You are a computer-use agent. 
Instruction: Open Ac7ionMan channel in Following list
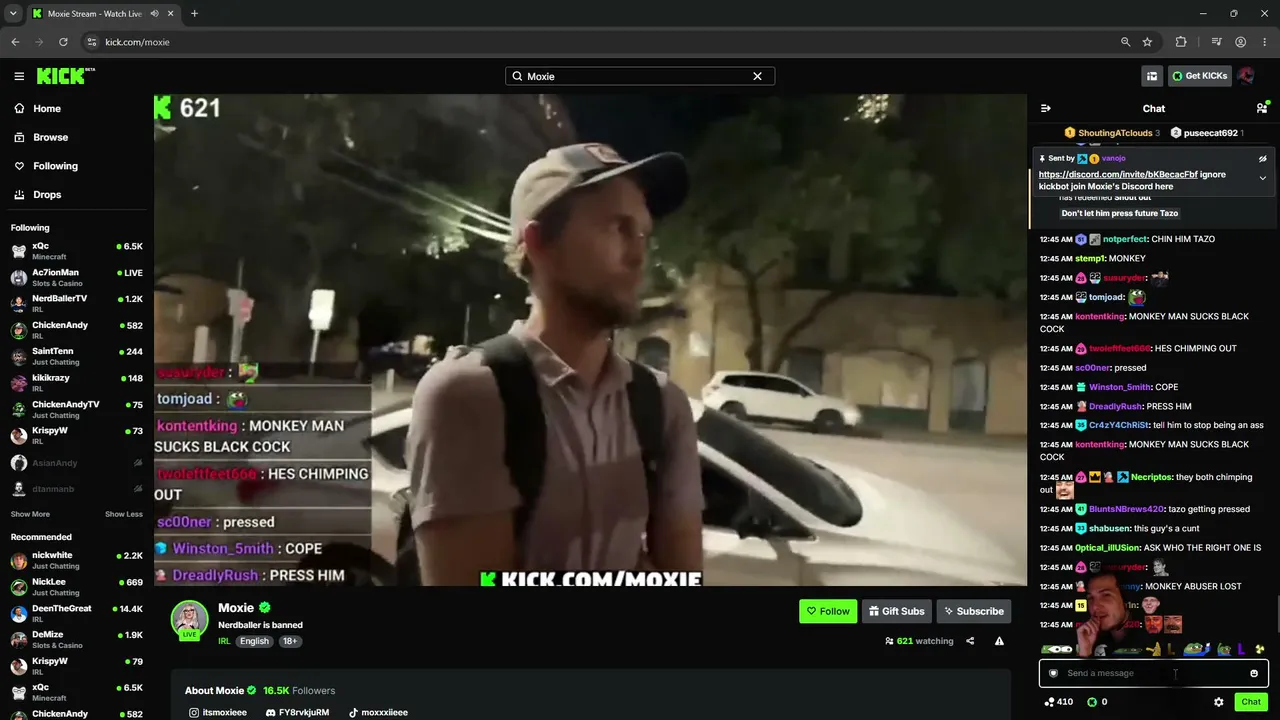coord(76,277)
